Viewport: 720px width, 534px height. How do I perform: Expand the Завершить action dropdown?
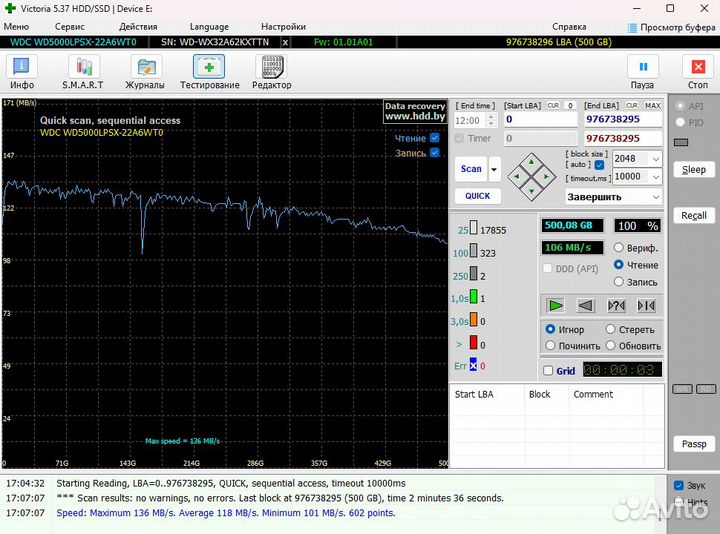click(655, 197)
